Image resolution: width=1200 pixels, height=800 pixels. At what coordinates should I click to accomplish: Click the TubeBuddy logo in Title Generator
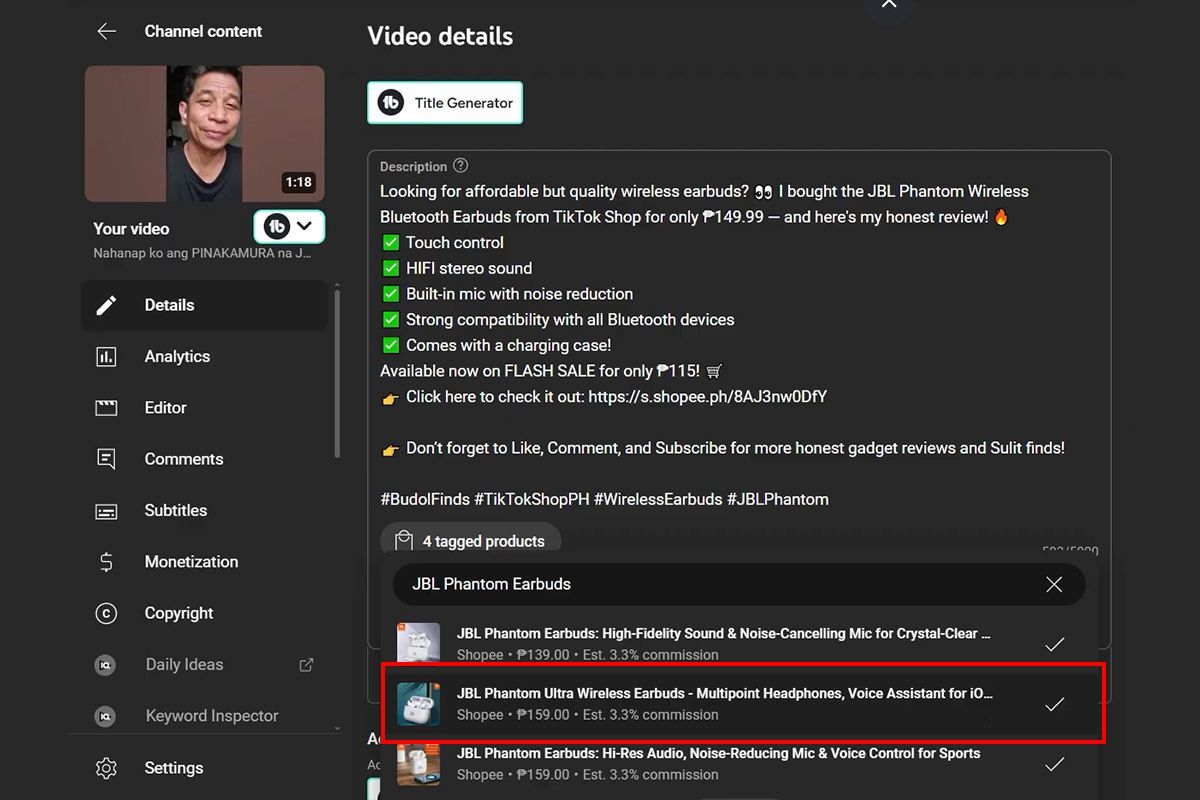tap(391, 102)
